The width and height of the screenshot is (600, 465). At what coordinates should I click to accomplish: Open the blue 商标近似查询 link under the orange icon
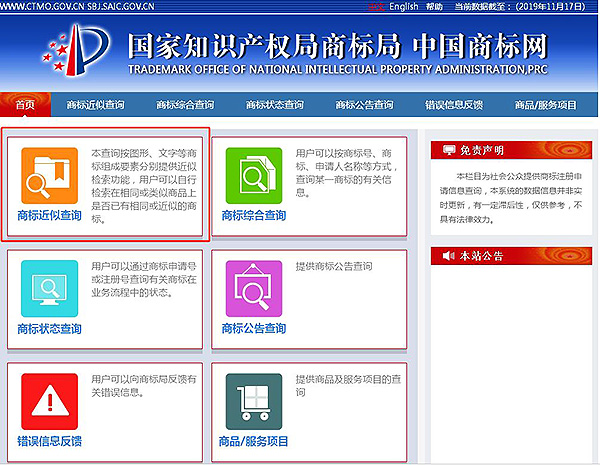point(49,215)
